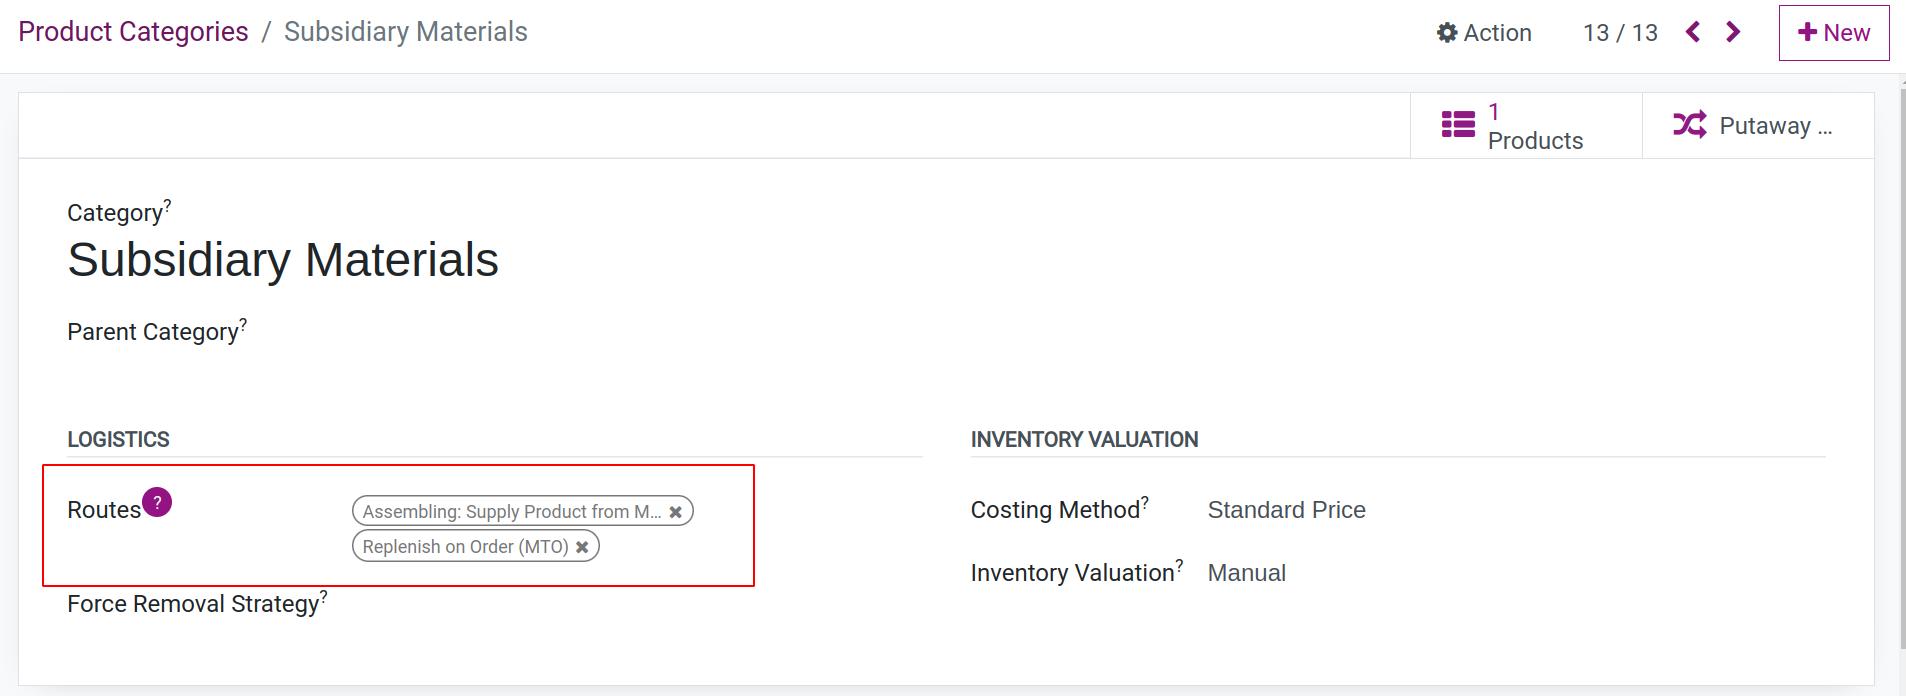This screenshot has height=696, width=1906.
Task: Click the Action gear icon
Action: [1446, 33]
